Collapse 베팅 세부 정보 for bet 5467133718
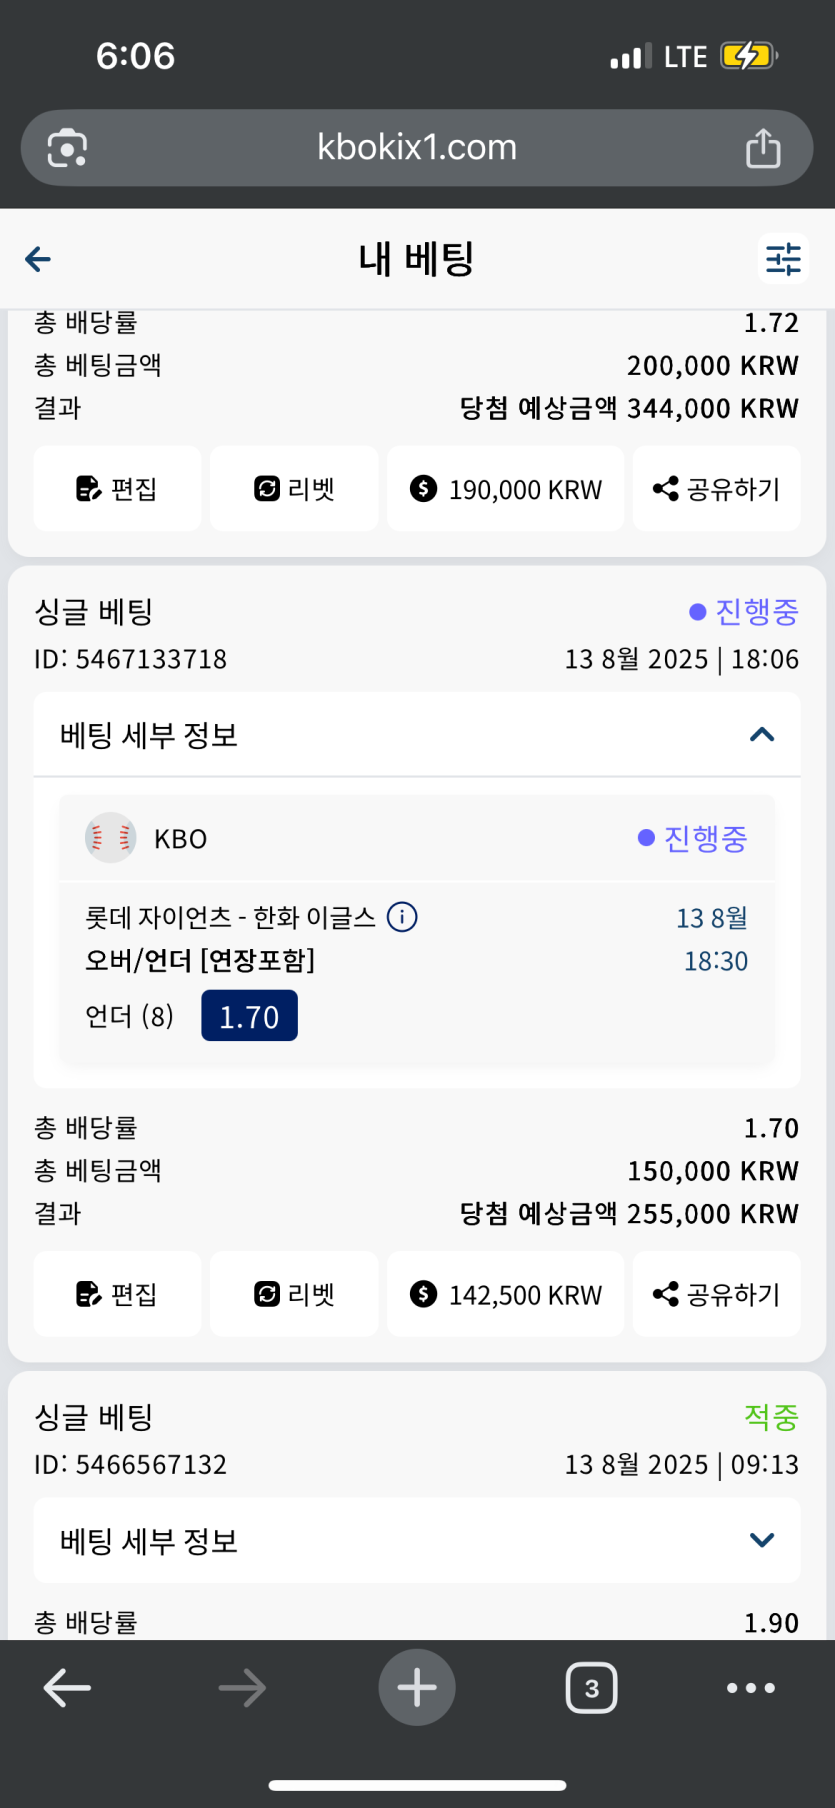The image size is (835, 1808). tap(762, 735)
